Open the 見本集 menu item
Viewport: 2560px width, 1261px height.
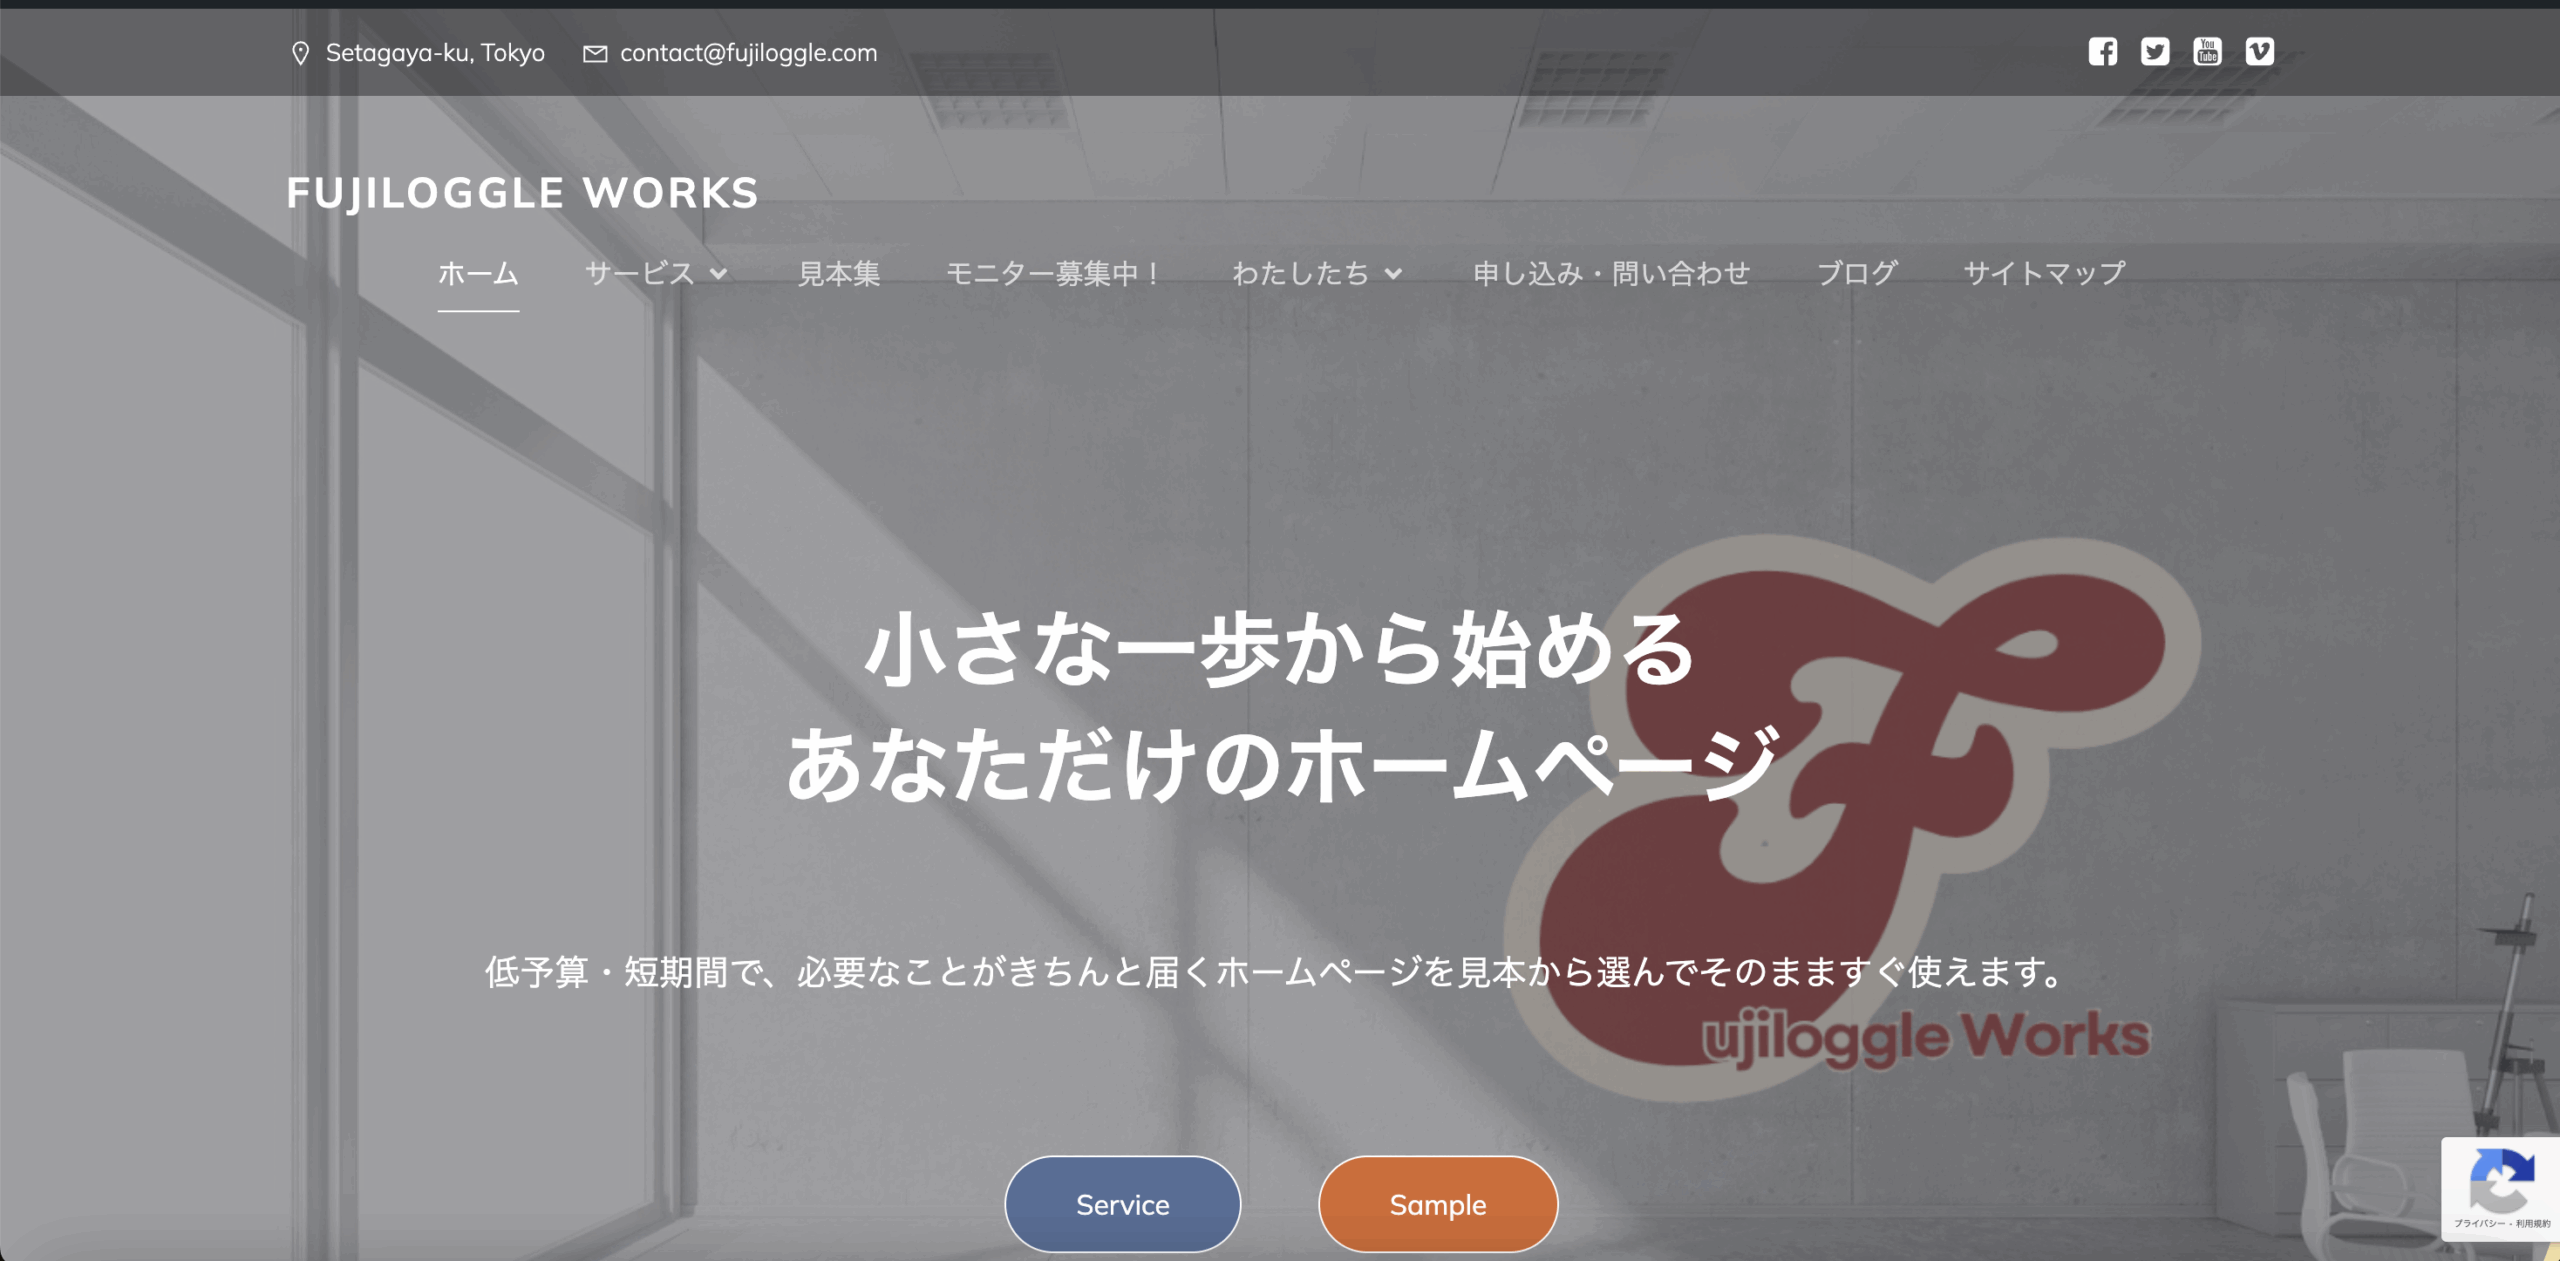[x=838, y=273]
